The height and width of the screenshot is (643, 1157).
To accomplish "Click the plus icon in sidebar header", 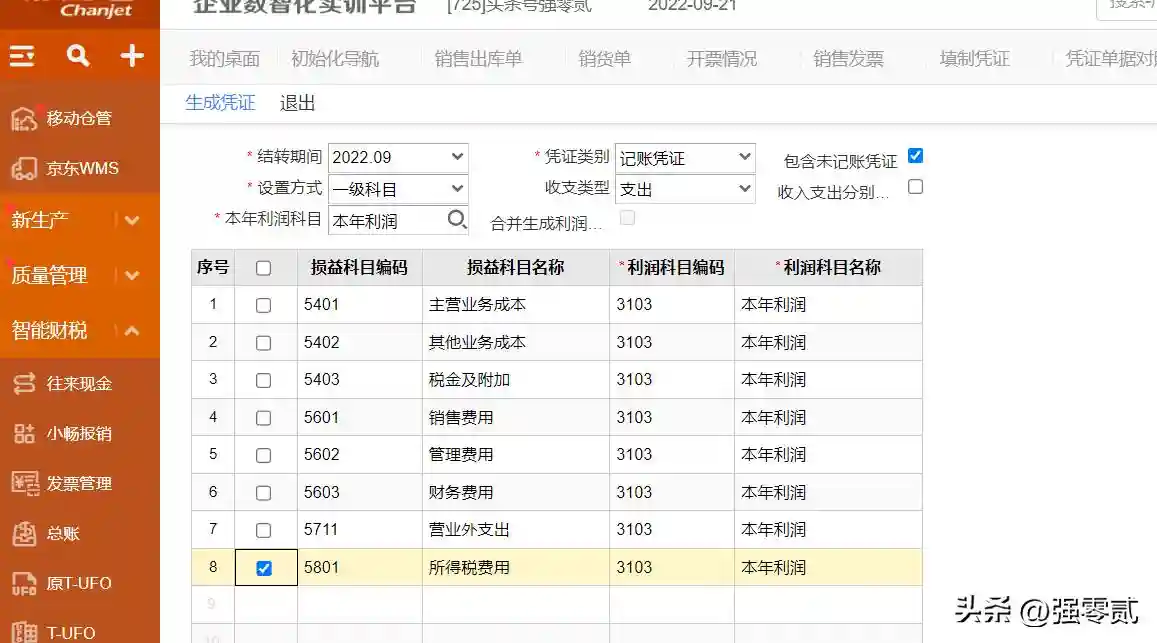I will [132, 56].
